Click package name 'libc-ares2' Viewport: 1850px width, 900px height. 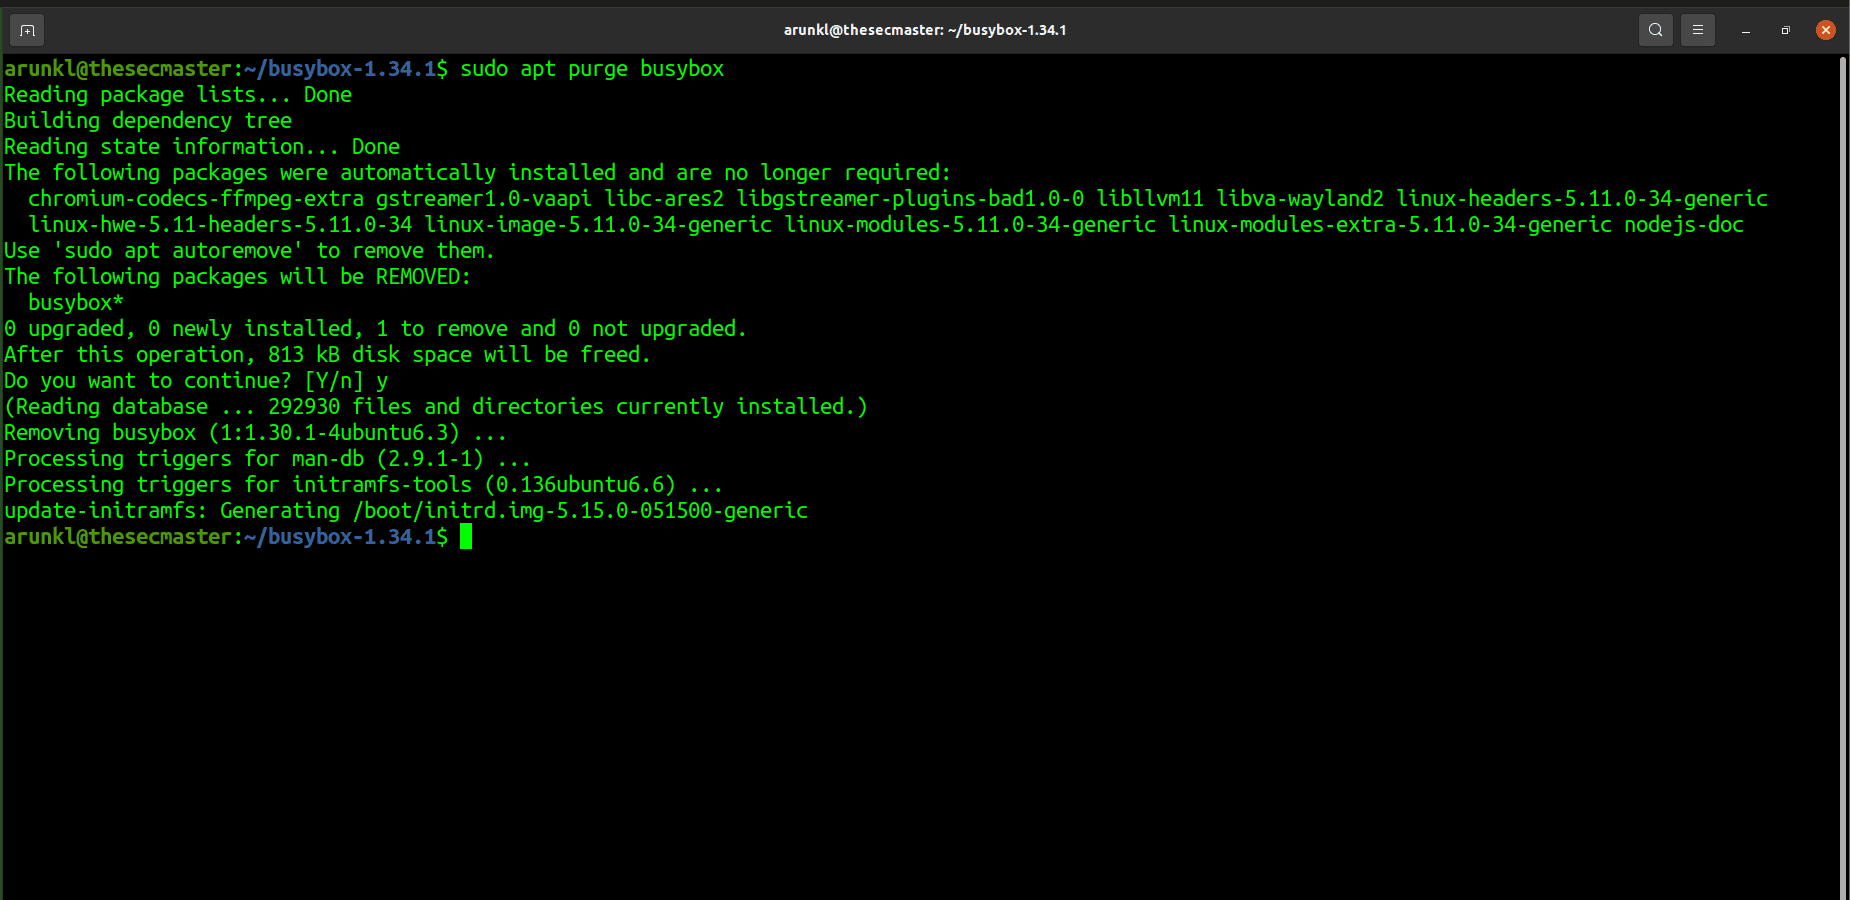(664, 199)
